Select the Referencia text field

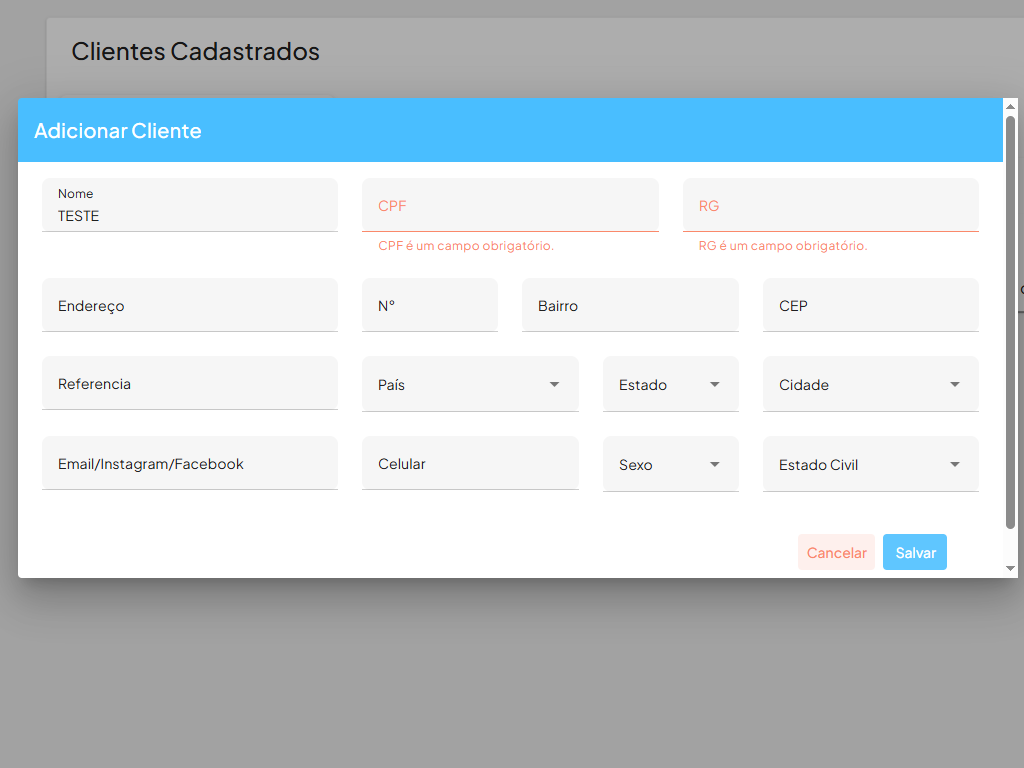click(x=189, y=384)
